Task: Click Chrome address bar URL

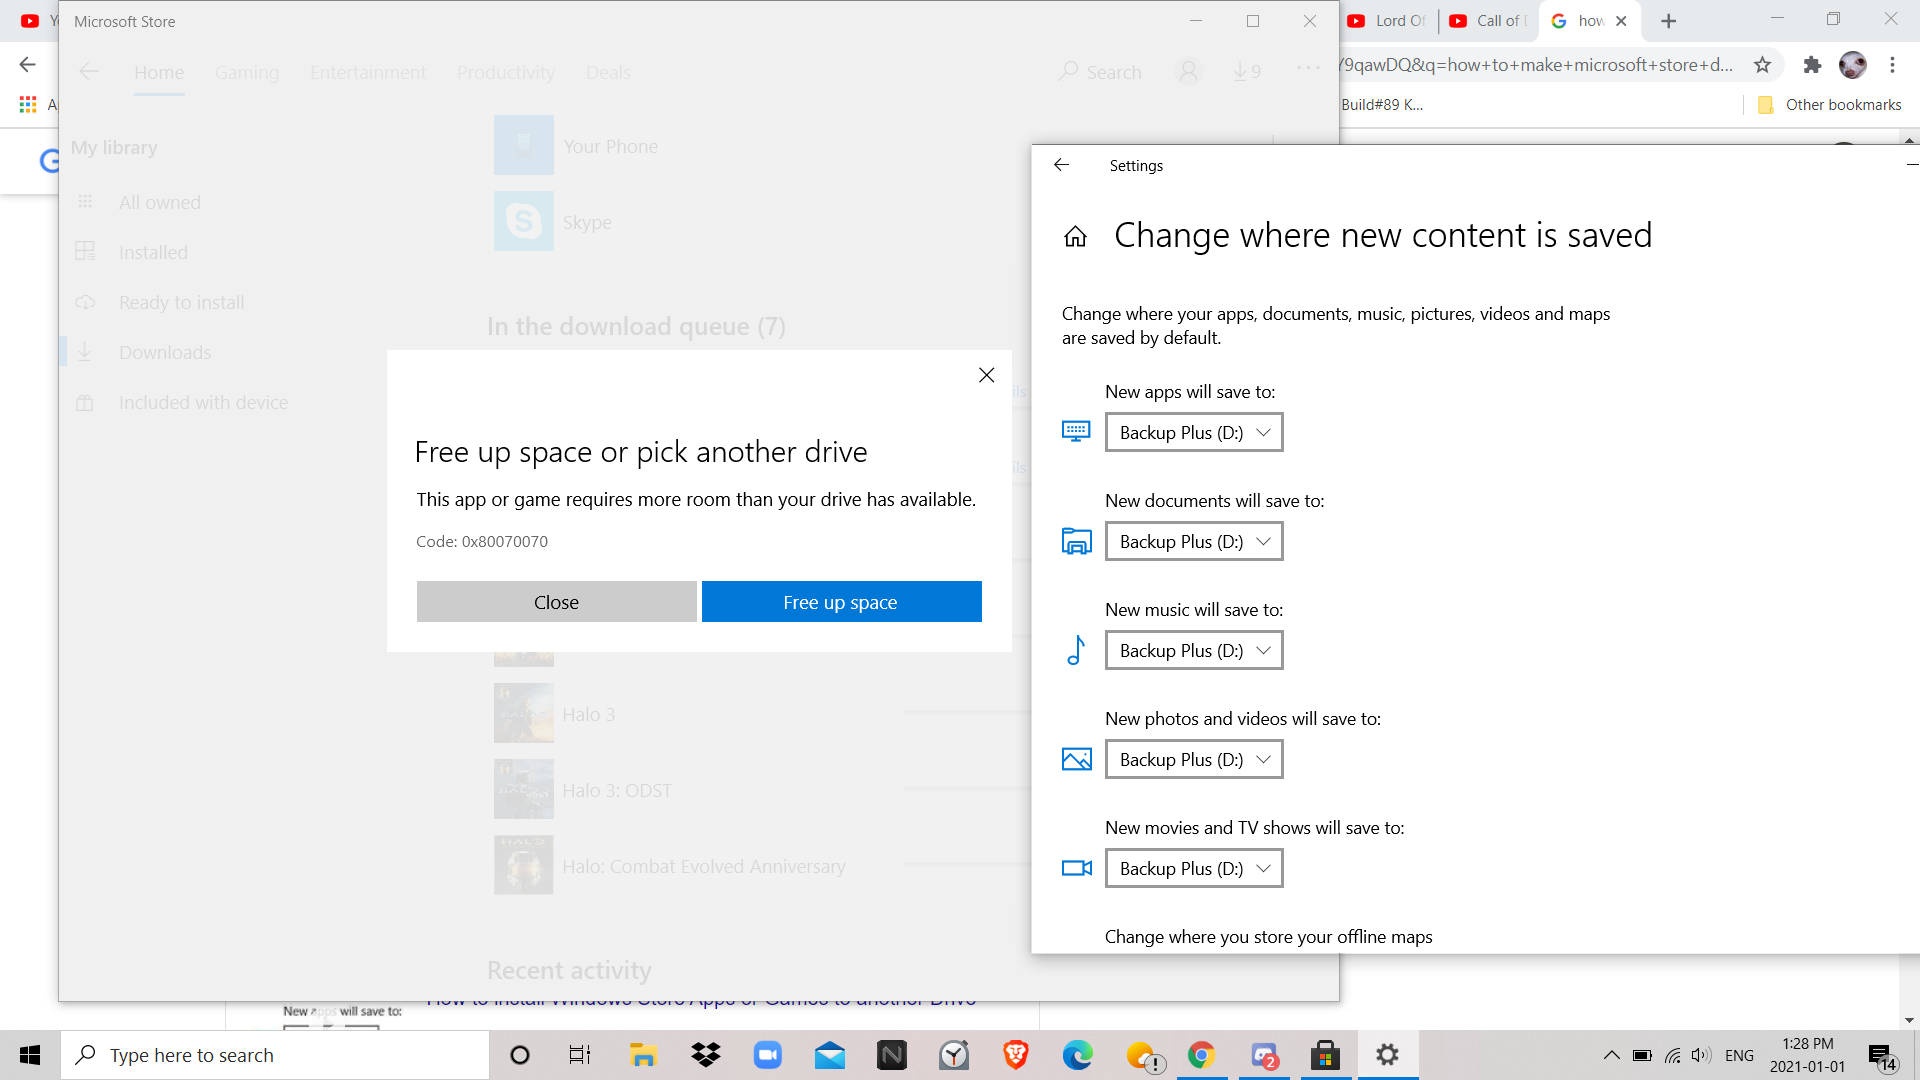Action: pos(1535,65)
